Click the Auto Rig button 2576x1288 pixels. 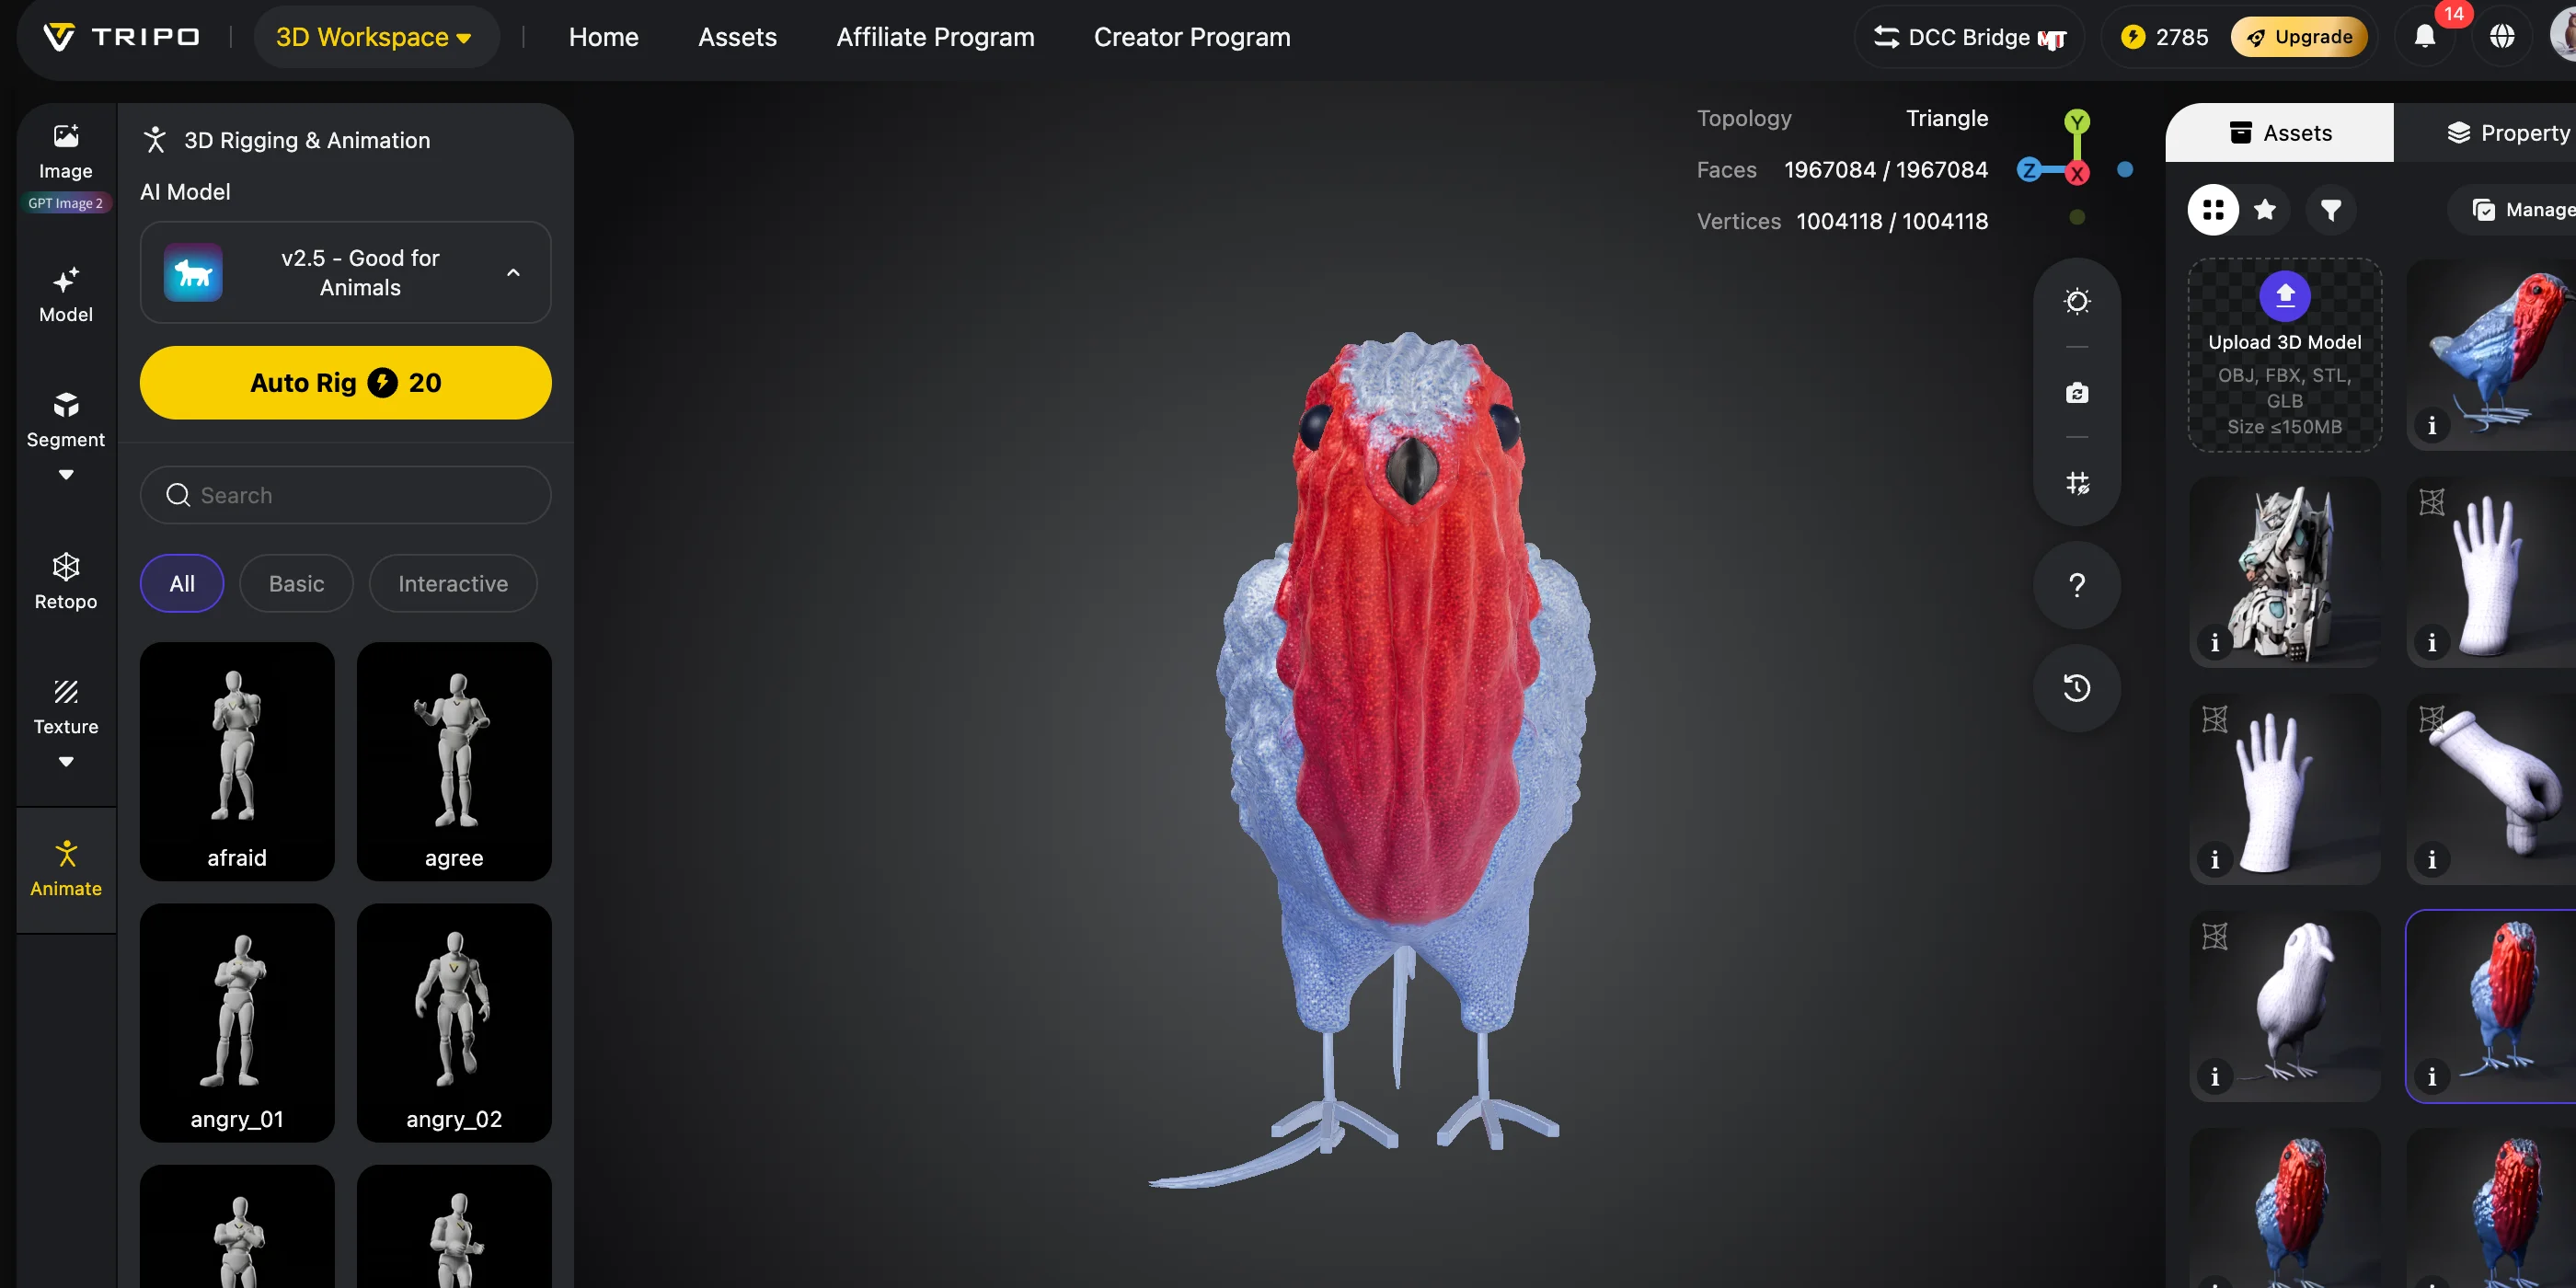(345, 382)
